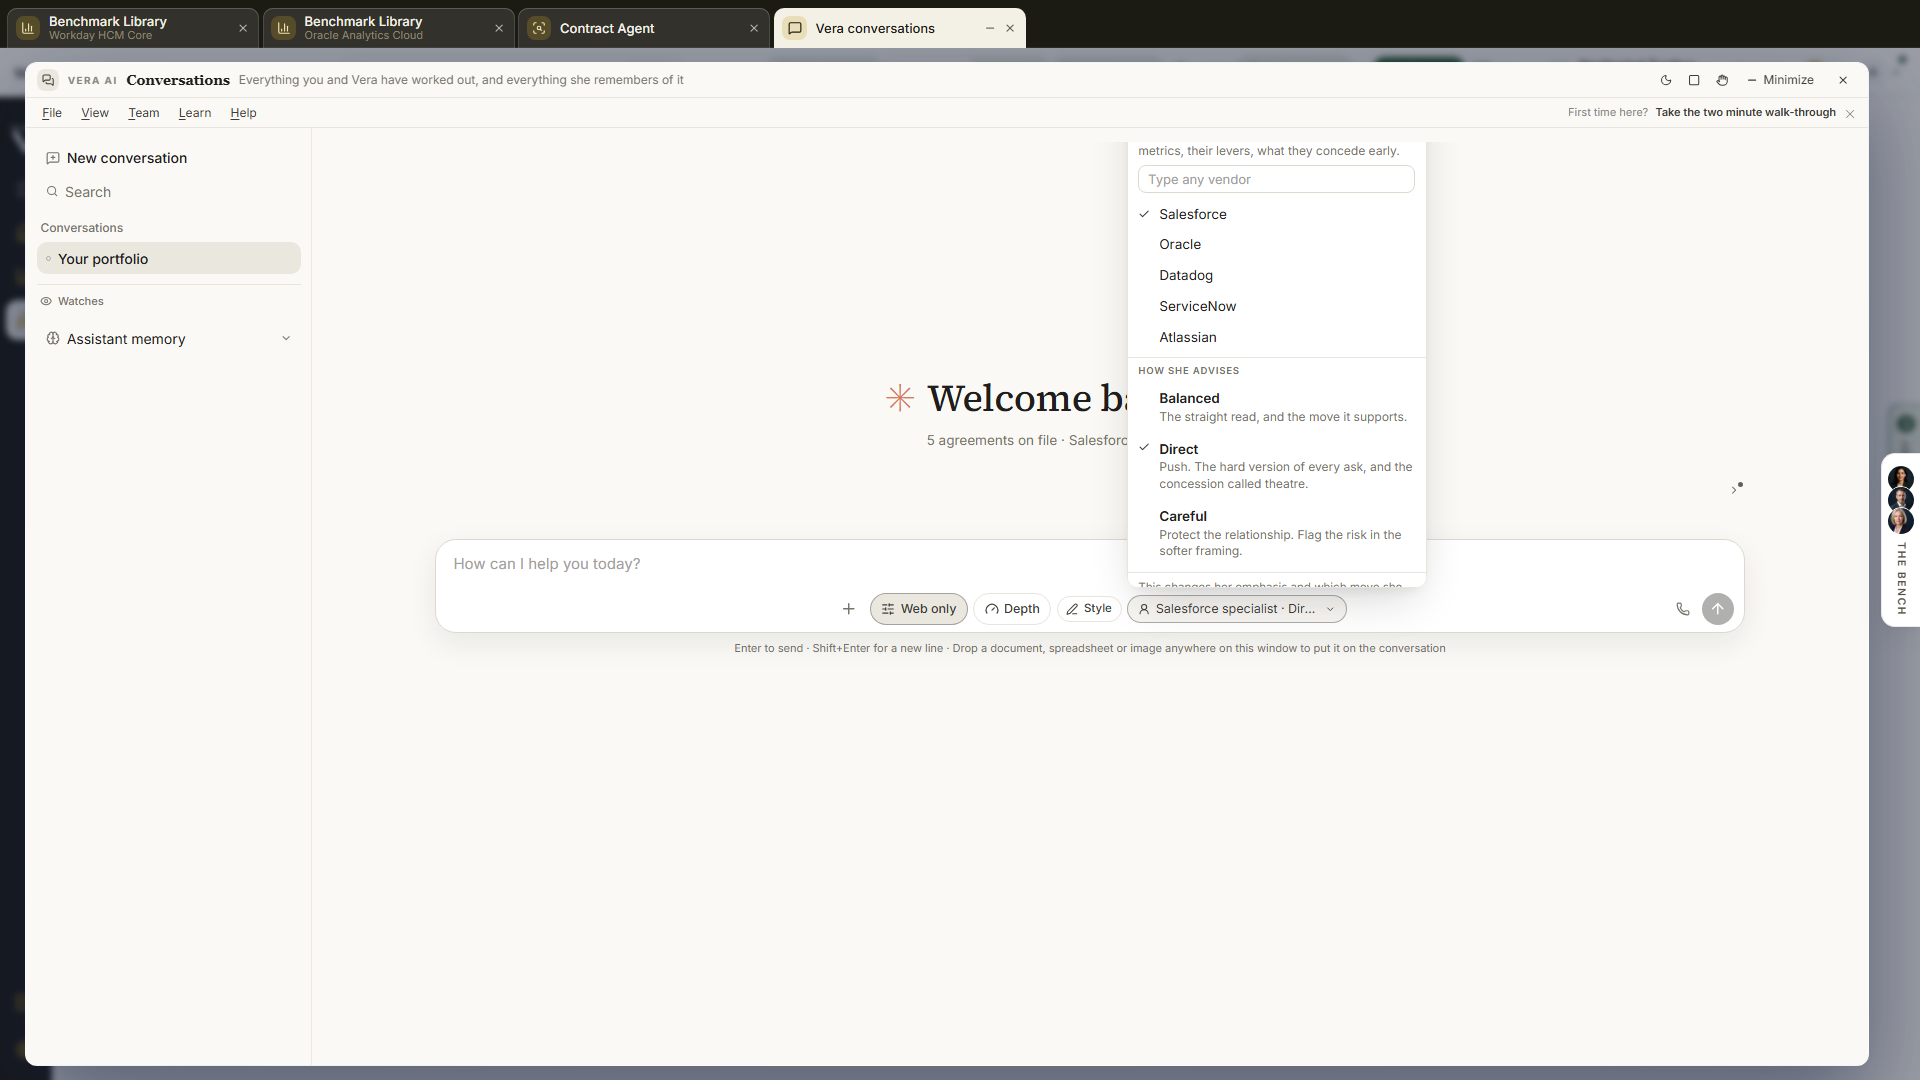Send the message with the arrow button
The width and height of the screenshot is (1920, 1080).
[x=1718, y=609]
